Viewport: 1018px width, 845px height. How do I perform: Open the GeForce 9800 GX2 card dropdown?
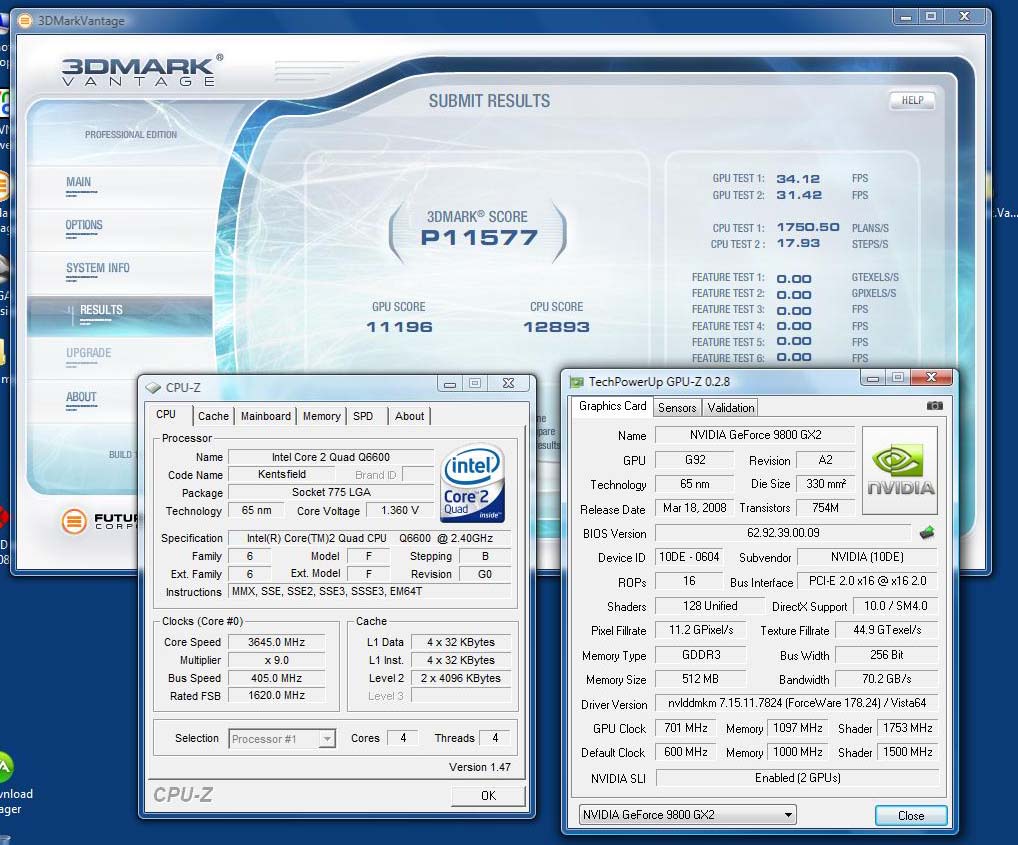[687, 814]
